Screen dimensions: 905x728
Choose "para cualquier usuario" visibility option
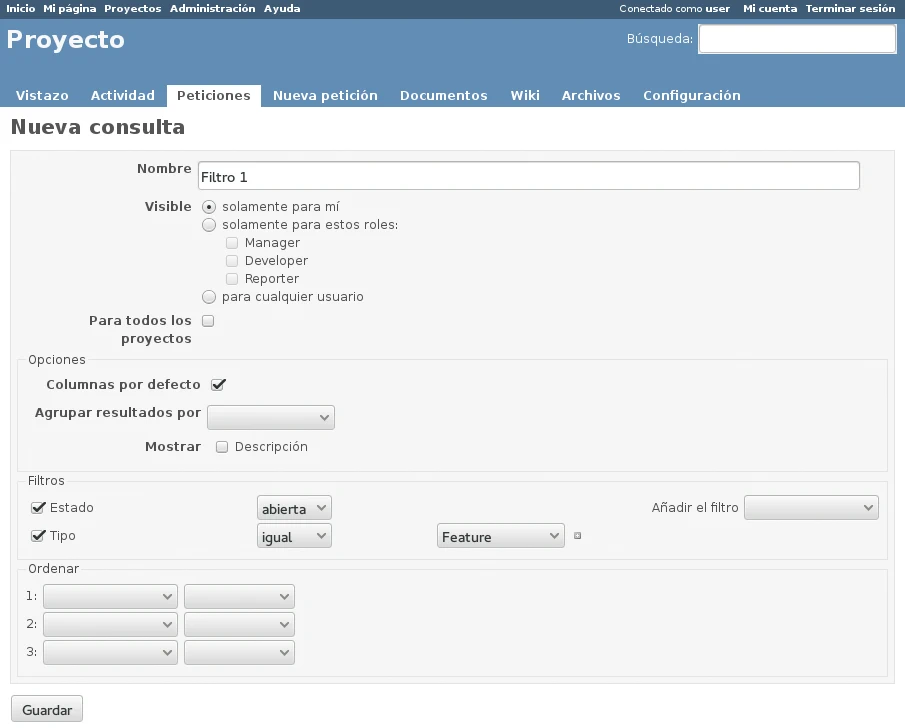209,297
